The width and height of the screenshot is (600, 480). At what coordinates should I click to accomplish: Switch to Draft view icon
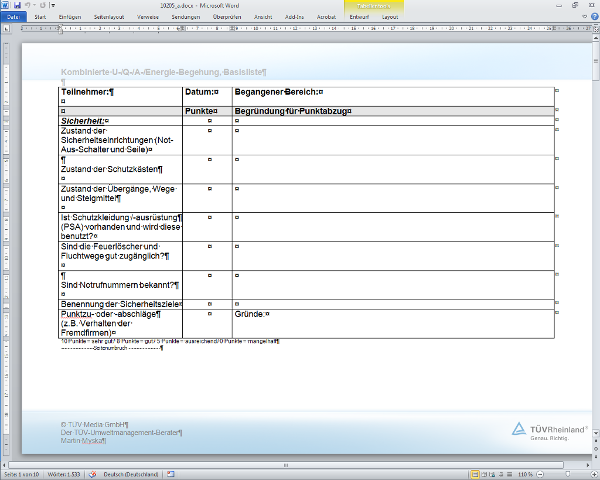point(510,474)
